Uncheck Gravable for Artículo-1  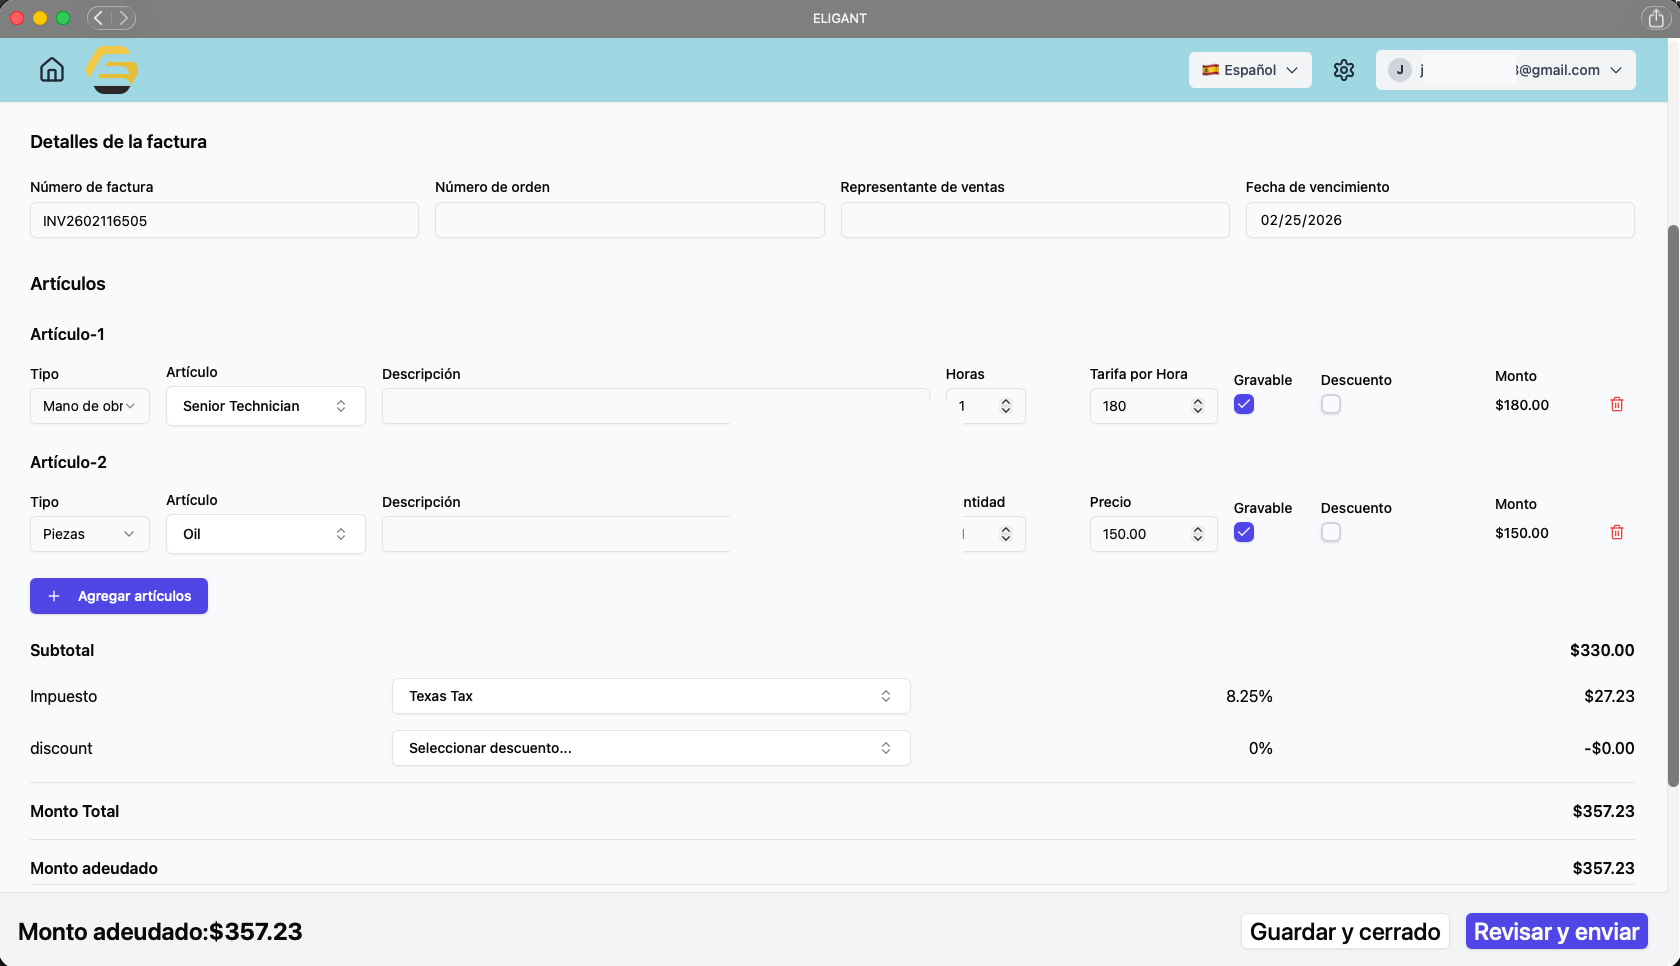pyautogui.click(x=1244, y=405)
